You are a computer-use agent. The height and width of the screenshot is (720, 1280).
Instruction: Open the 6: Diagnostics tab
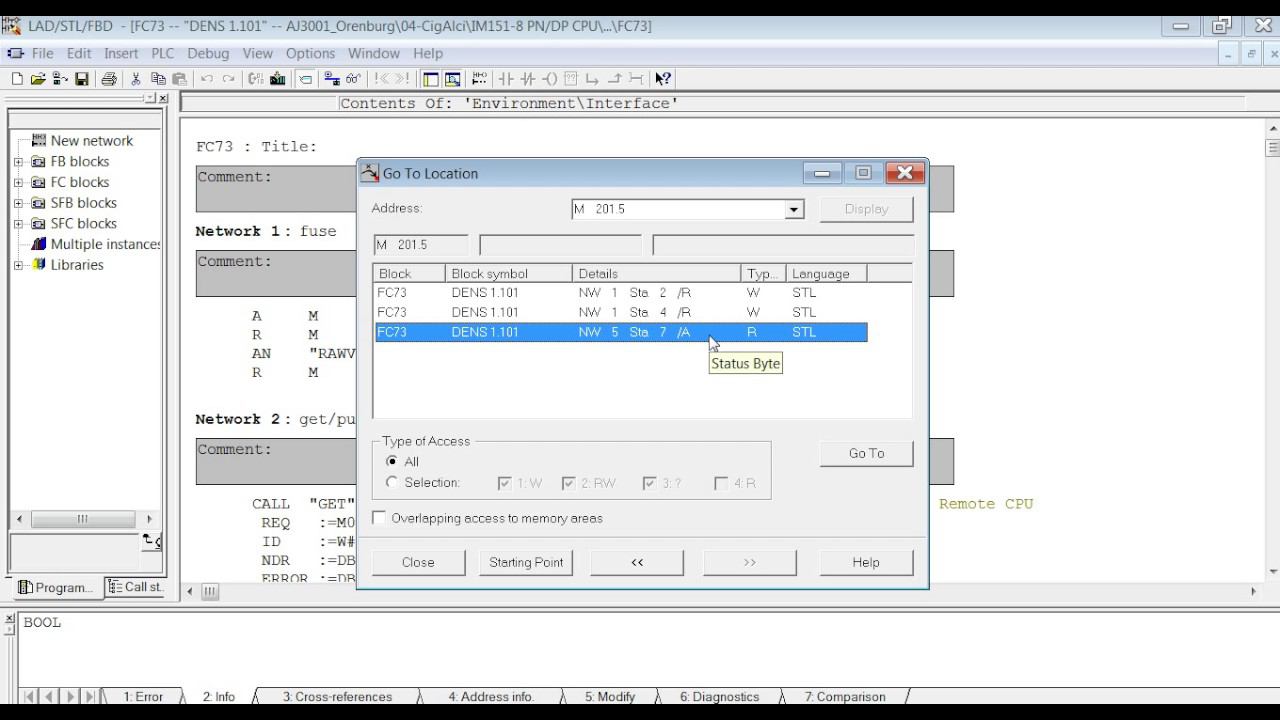coord(719,697)
